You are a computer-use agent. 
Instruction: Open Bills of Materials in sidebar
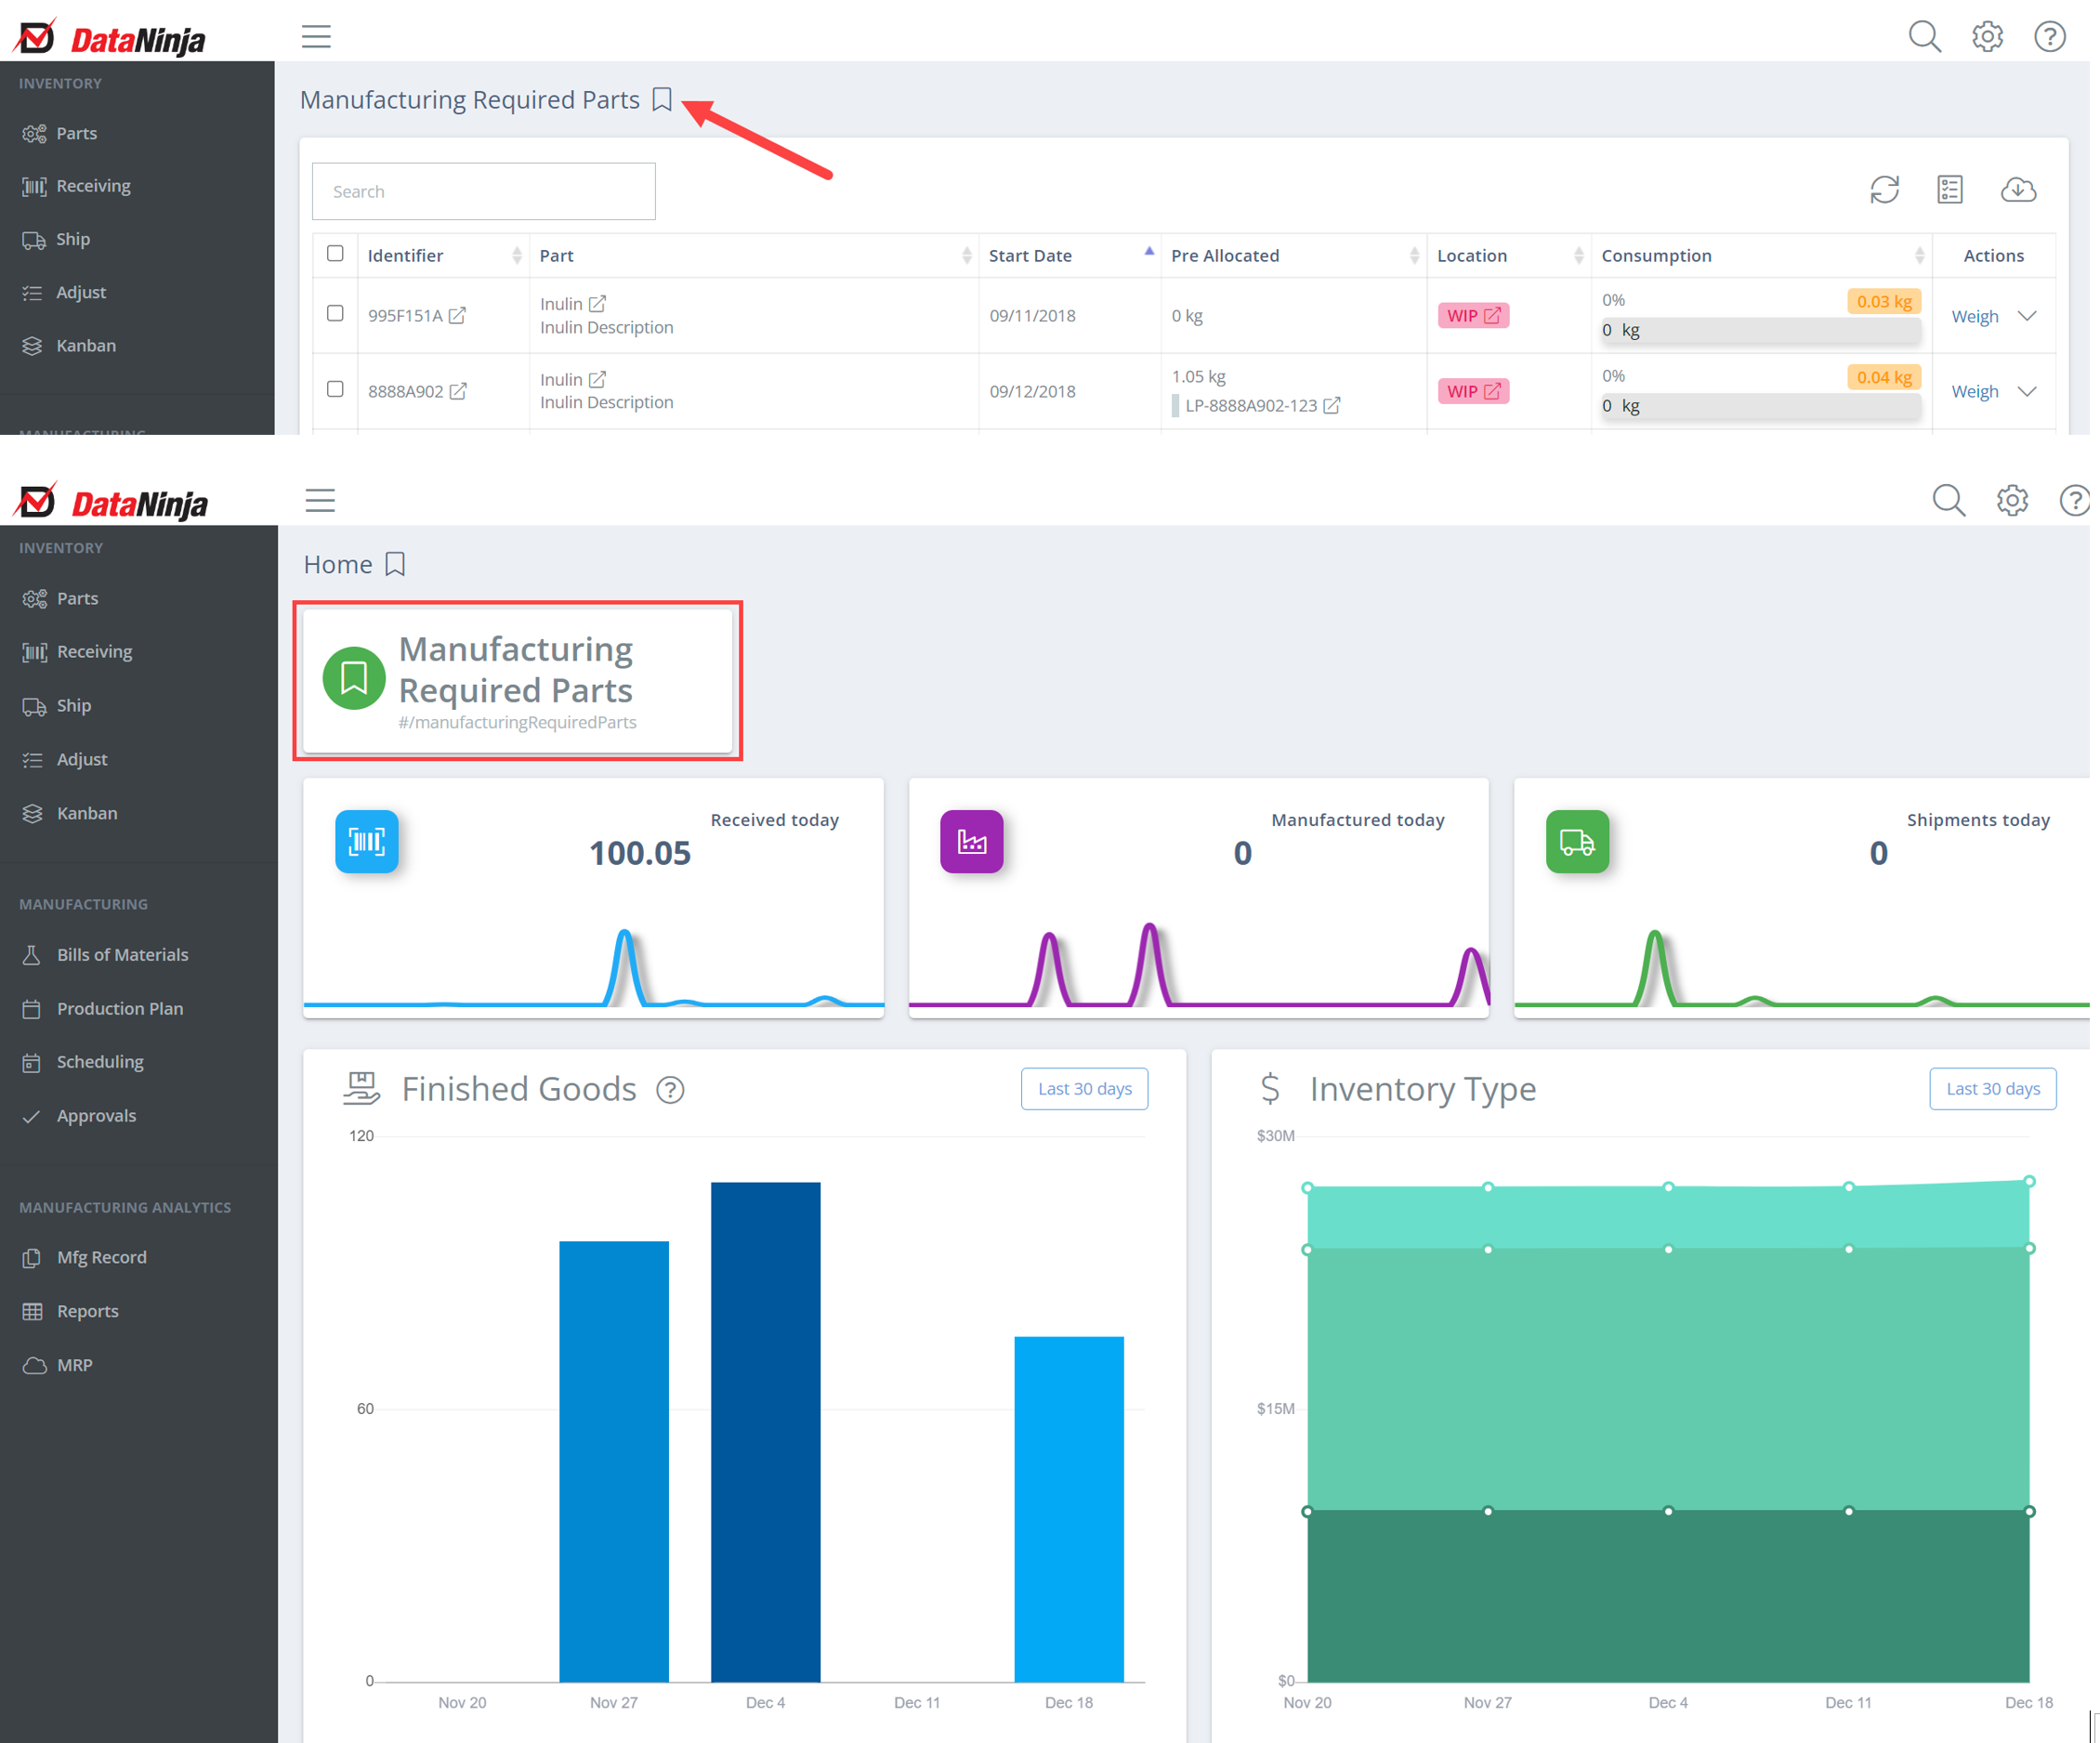122,954
